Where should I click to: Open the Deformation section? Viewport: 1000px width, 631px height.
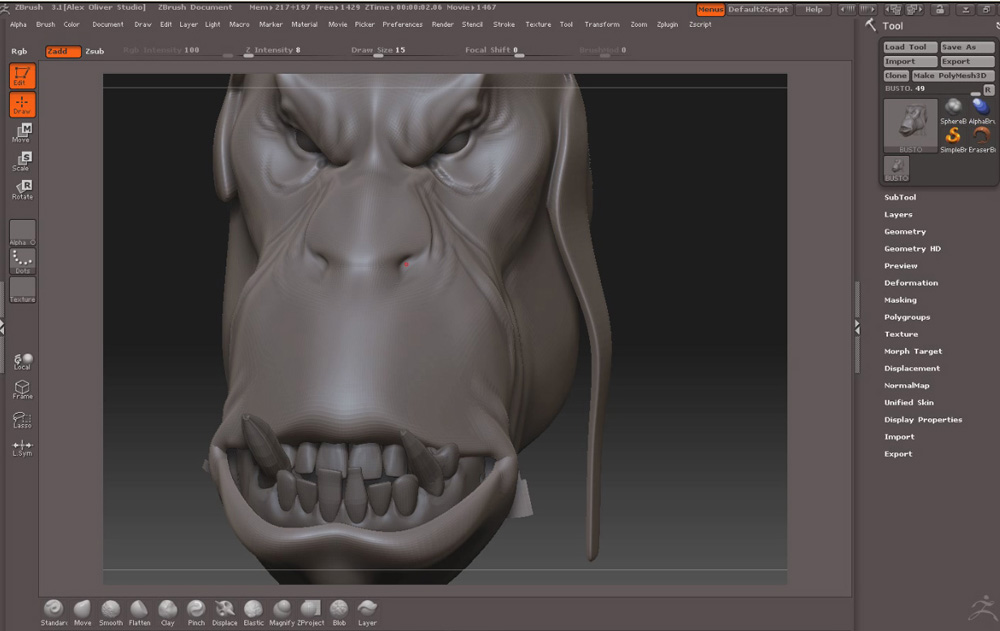coord(911,283)
